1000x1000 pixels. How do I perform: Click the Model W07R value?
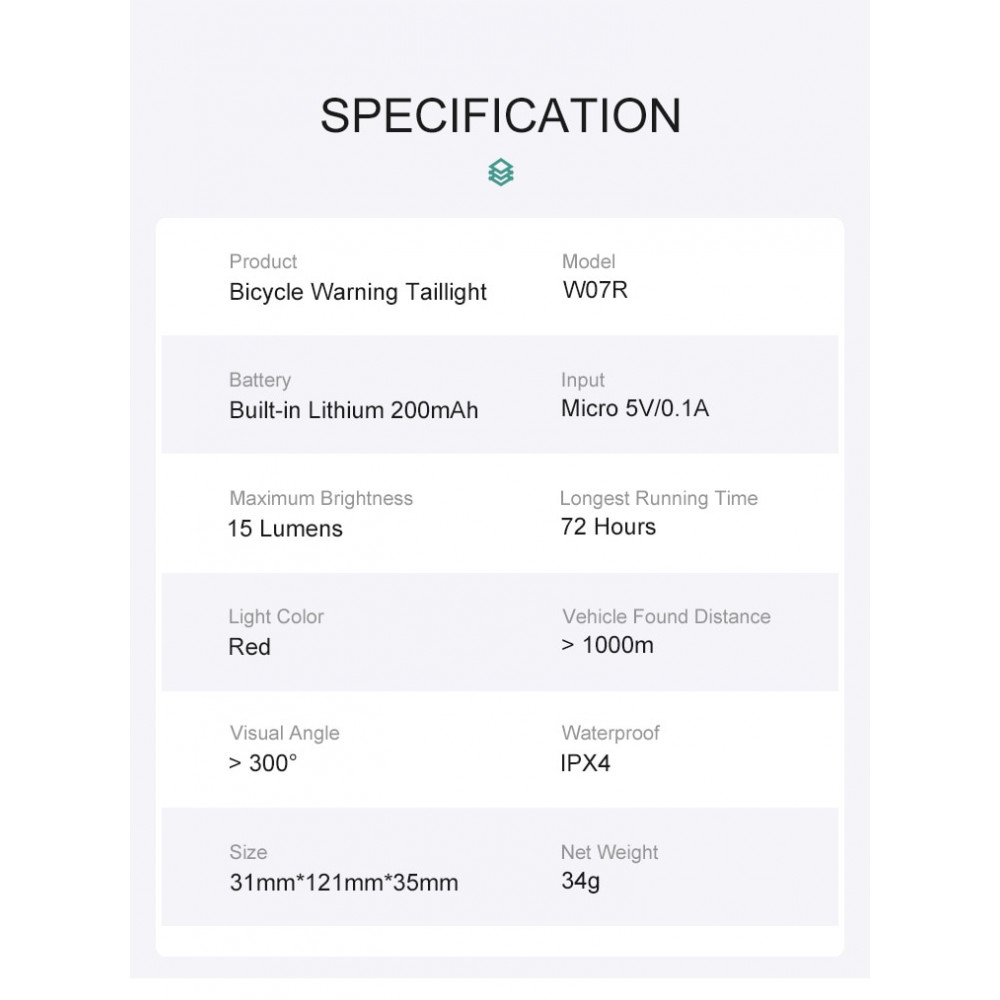click(595, 290)
